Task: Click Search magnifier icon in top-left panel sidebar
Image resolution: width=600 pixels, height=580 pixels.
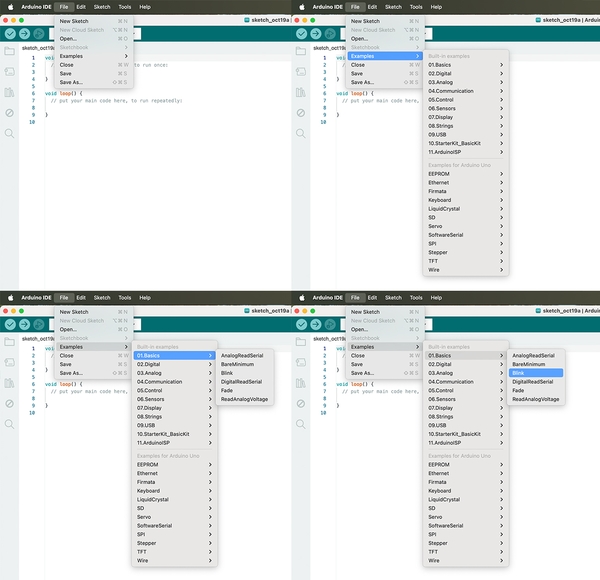Action: point(9,133)
